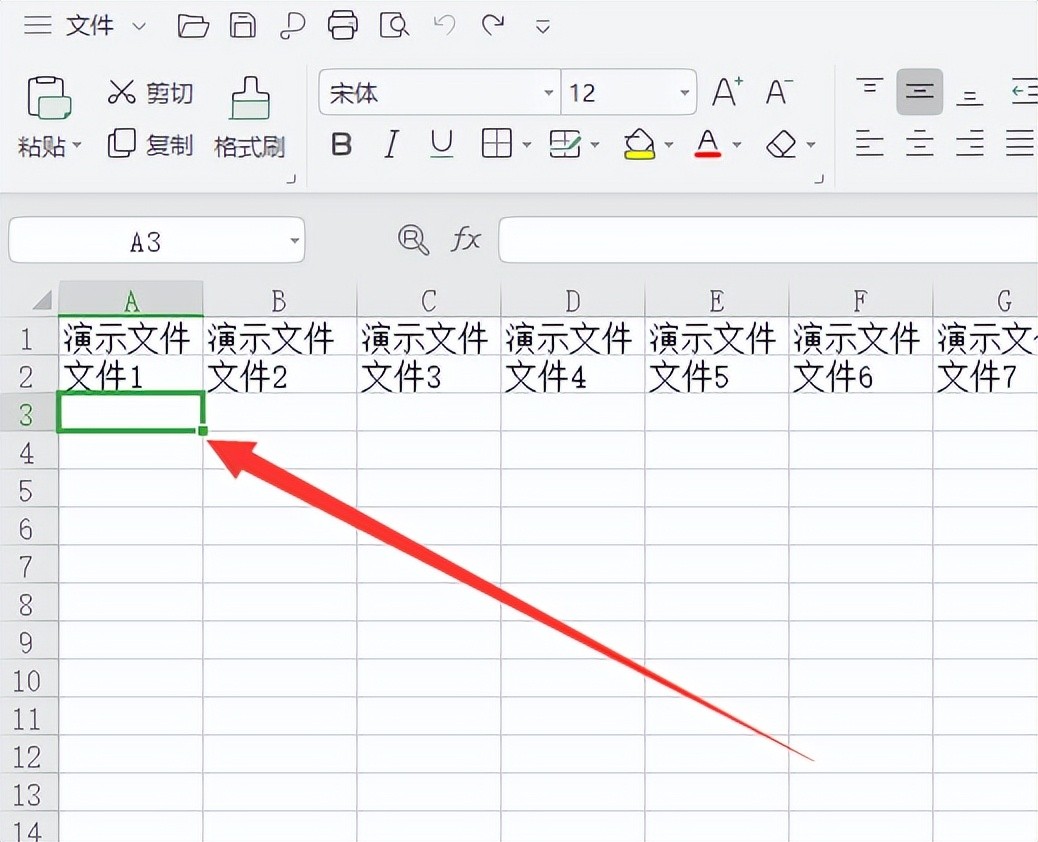The width and height of the screenshot is (1038, 842).
Task: Click the 复制 copy button
Action: click(150, 145)
